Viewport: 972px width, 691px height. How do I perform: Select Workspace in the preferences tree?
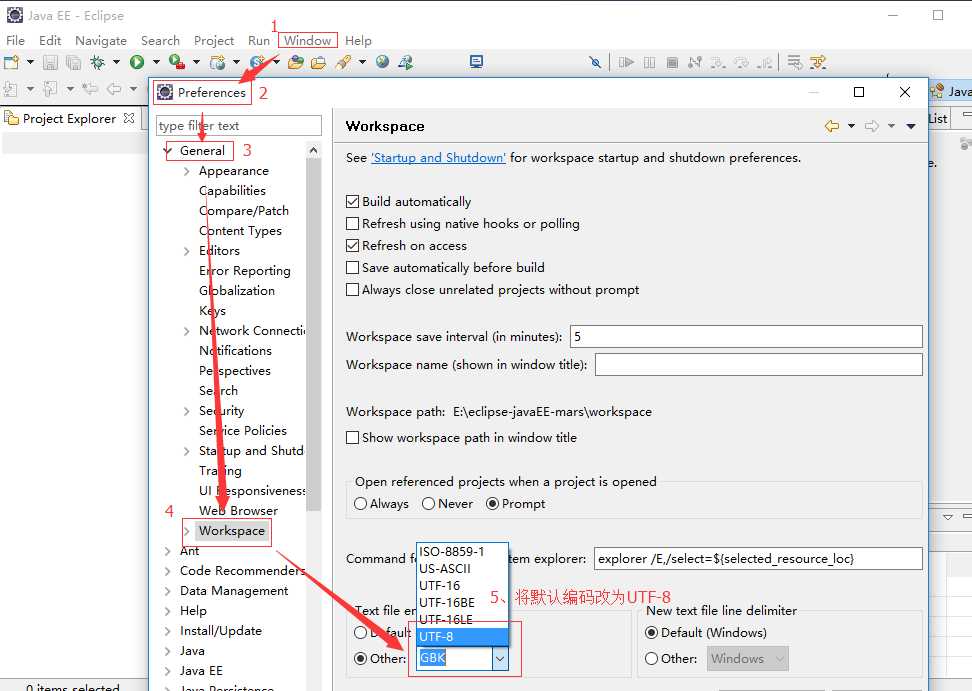pyautogui.click(x=232, y=531)
